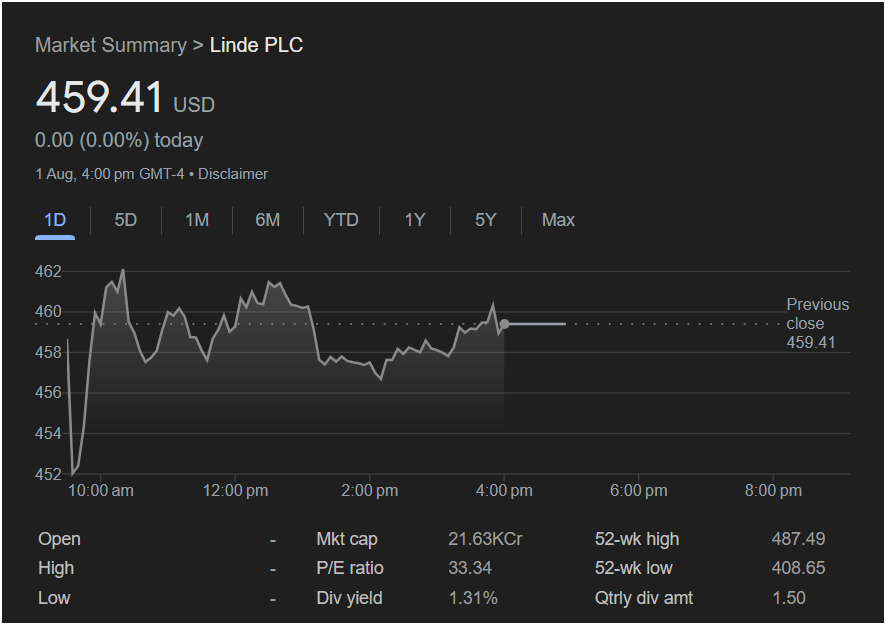
Task: Switch to the 5D chart tab
Action: [x=126, y=220]
